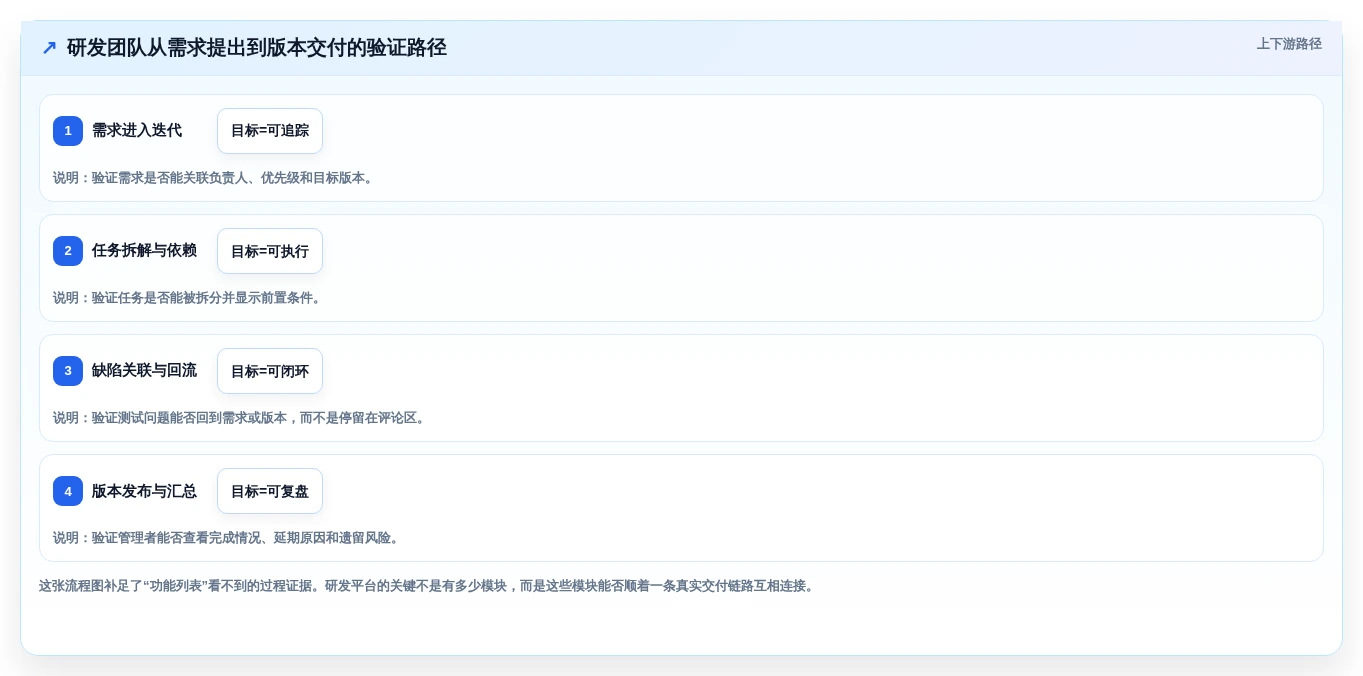
Task: Click the 目标=可闭环 tag
Action: click(x=270, y=371)
